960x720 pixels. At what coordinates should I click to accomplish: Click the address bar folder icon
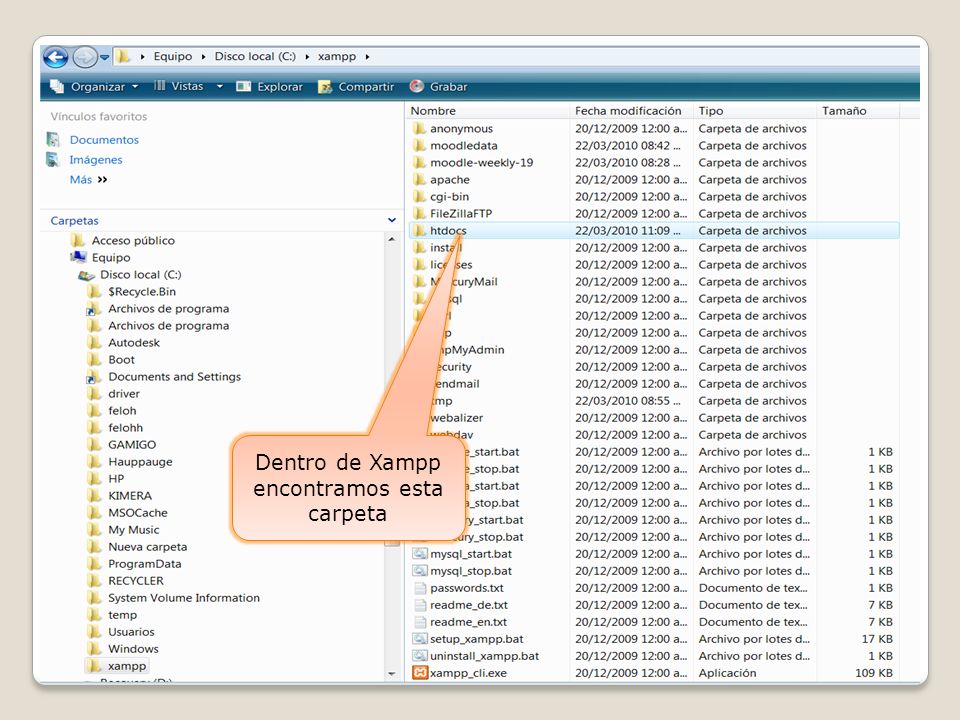click(x=123, y=57)
